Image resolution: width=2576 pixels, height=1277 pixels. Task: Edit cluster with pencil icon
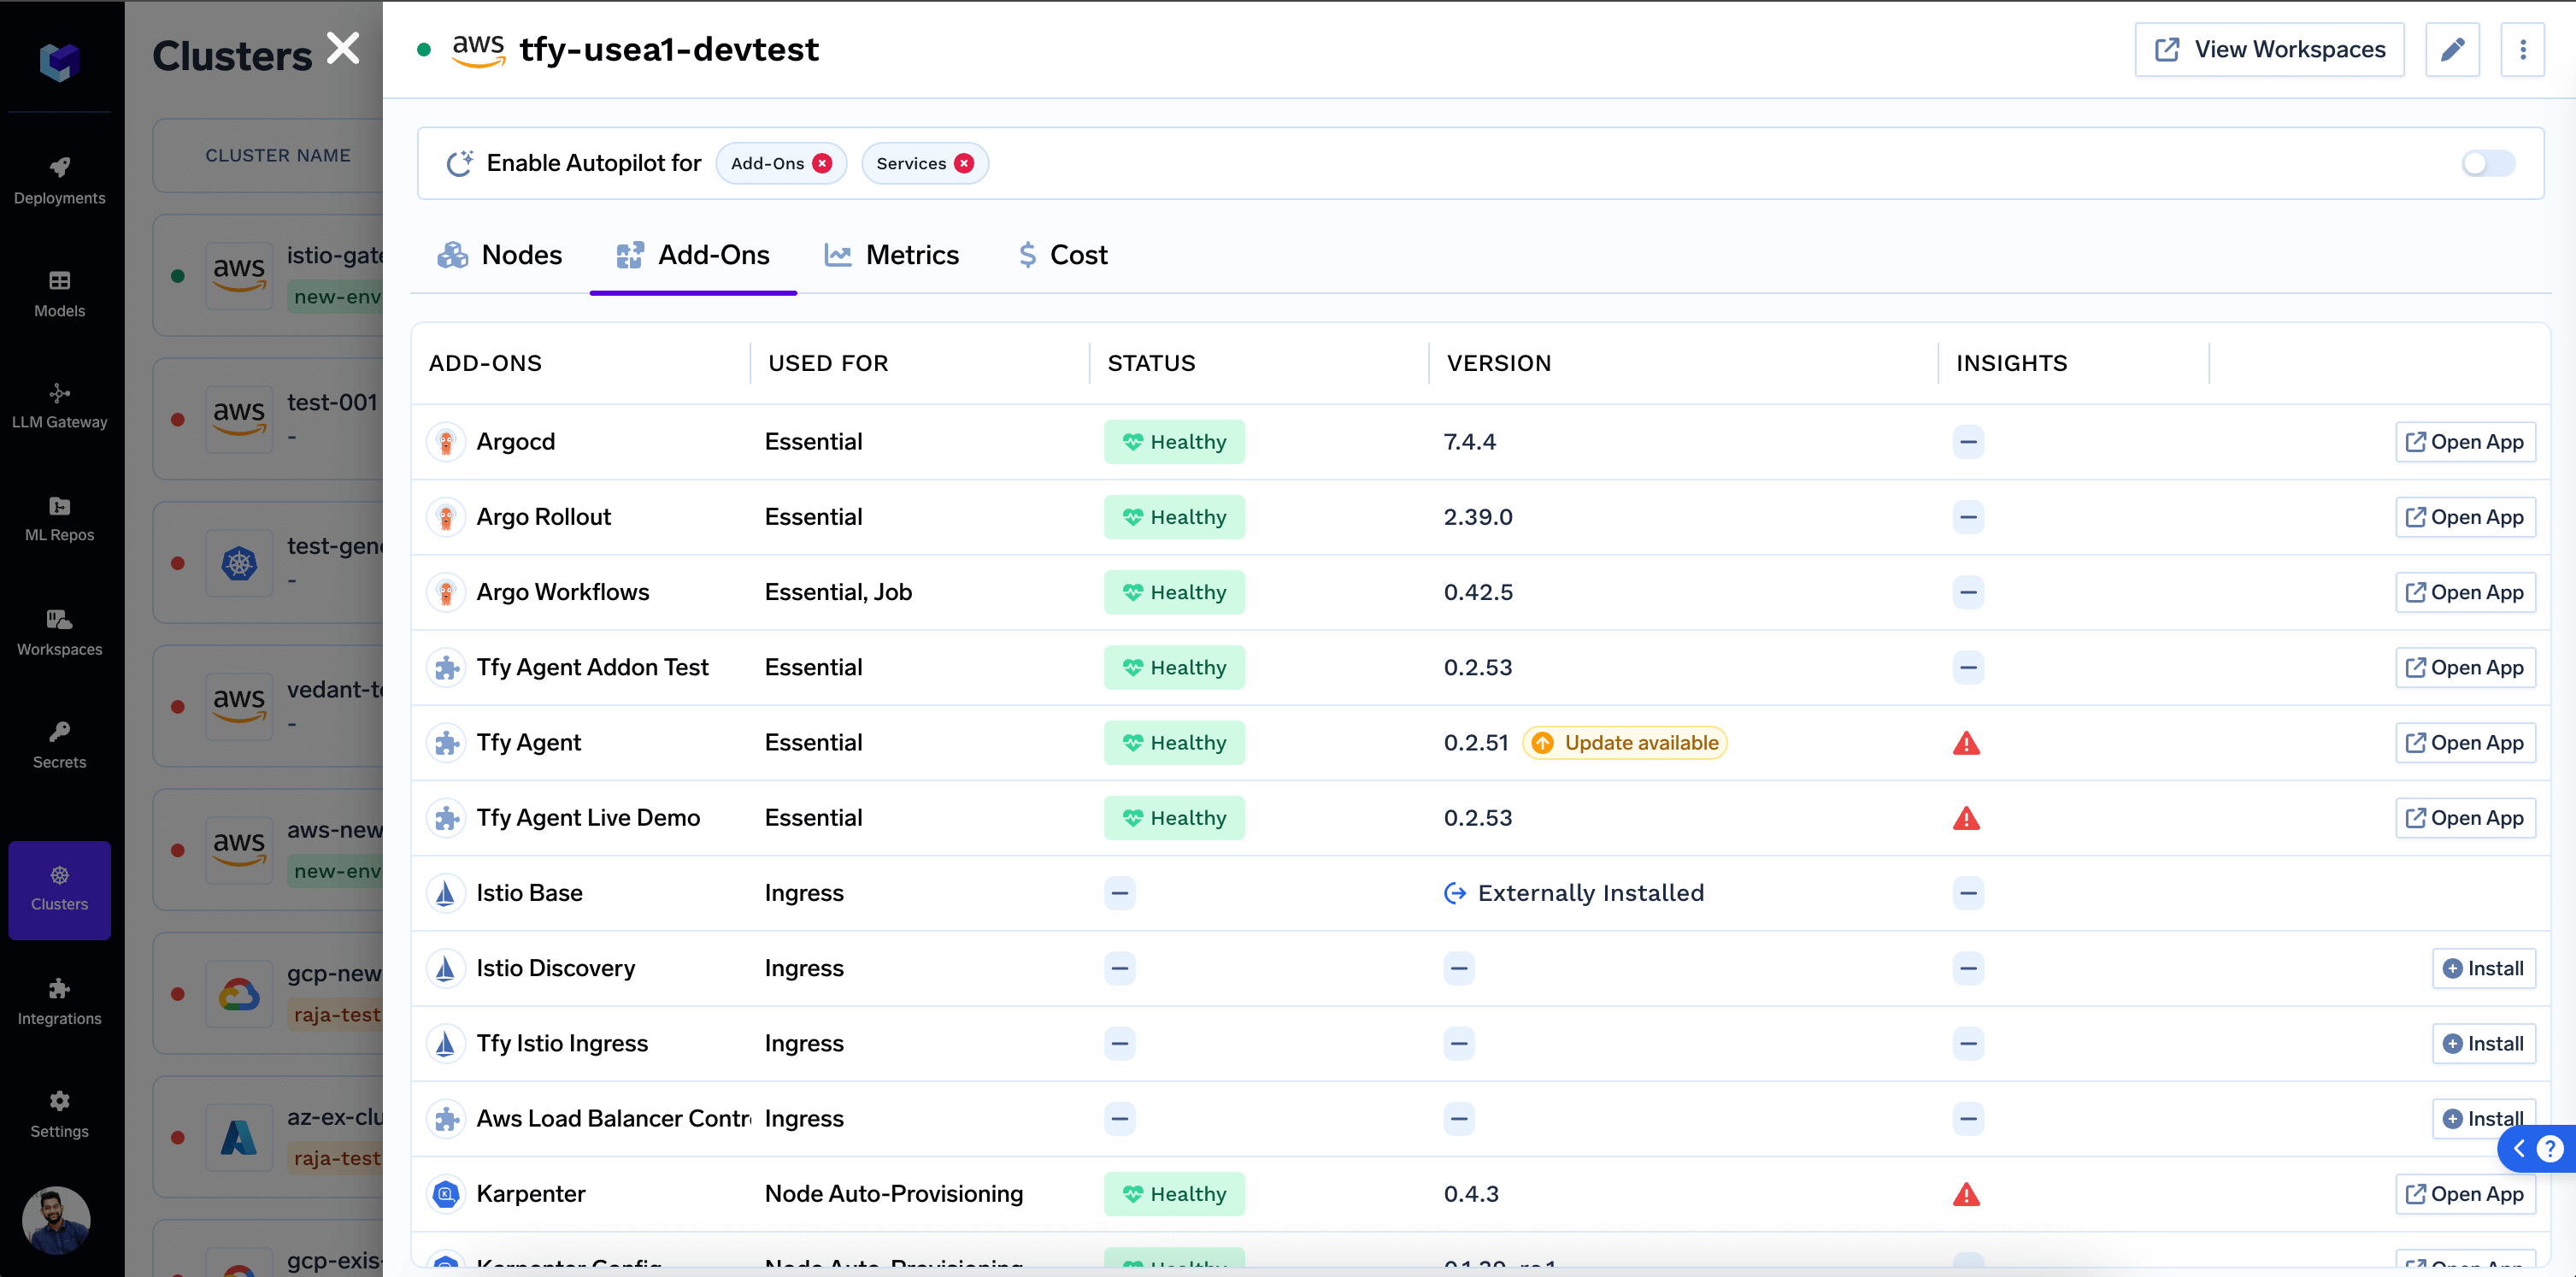tap(2452, 49)
